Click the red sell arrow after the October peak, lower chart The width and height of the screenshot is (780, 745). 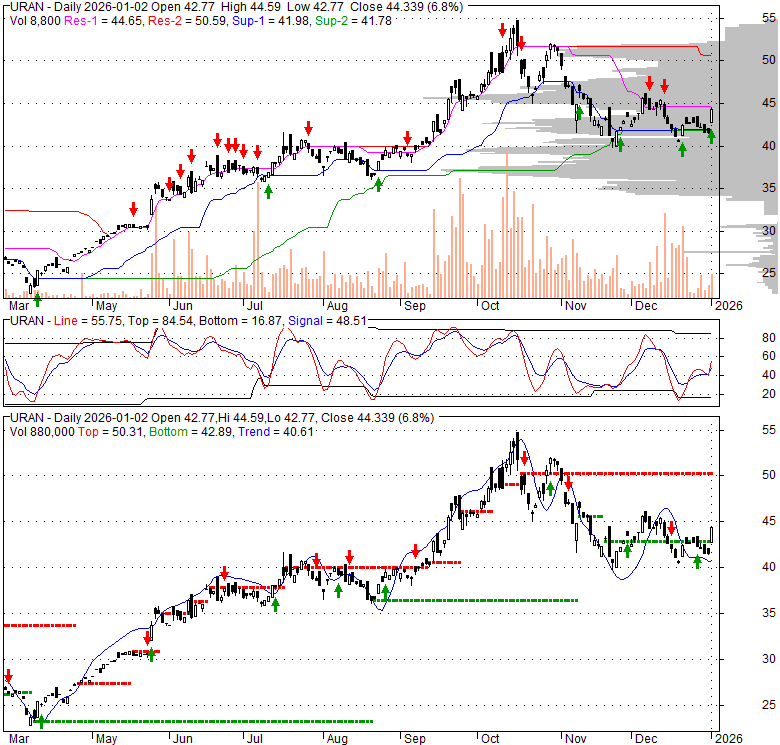click(524, 458)
